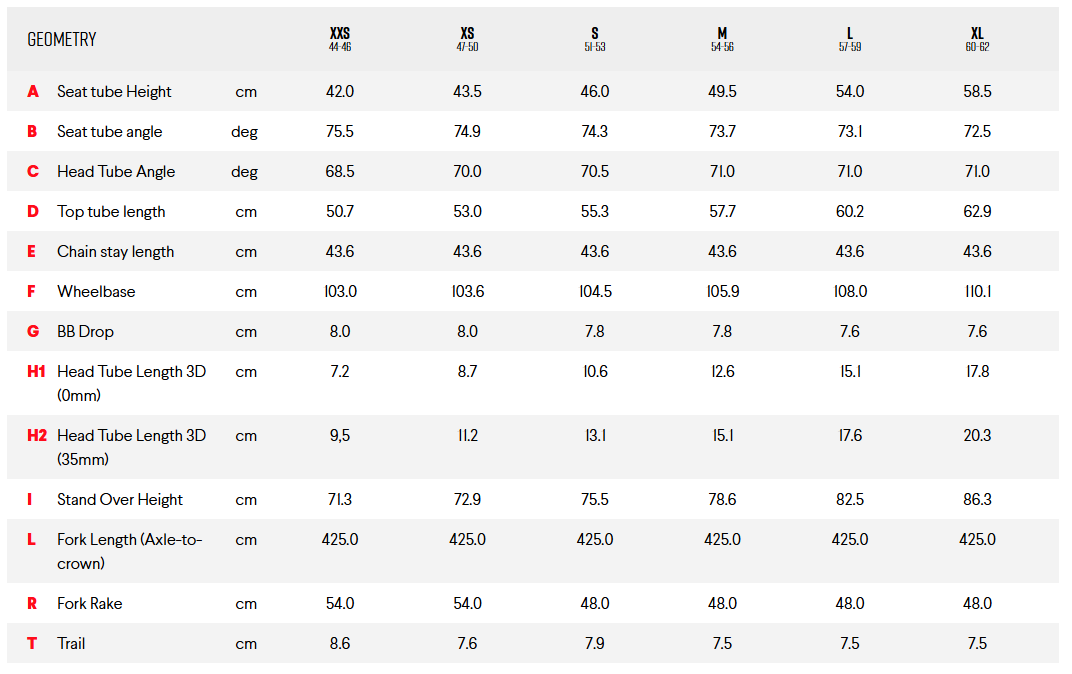Click the GEOMETRY table heading
Image resolution: width=1072 pixels, height=674 pixels.
[x=62, y=40]
